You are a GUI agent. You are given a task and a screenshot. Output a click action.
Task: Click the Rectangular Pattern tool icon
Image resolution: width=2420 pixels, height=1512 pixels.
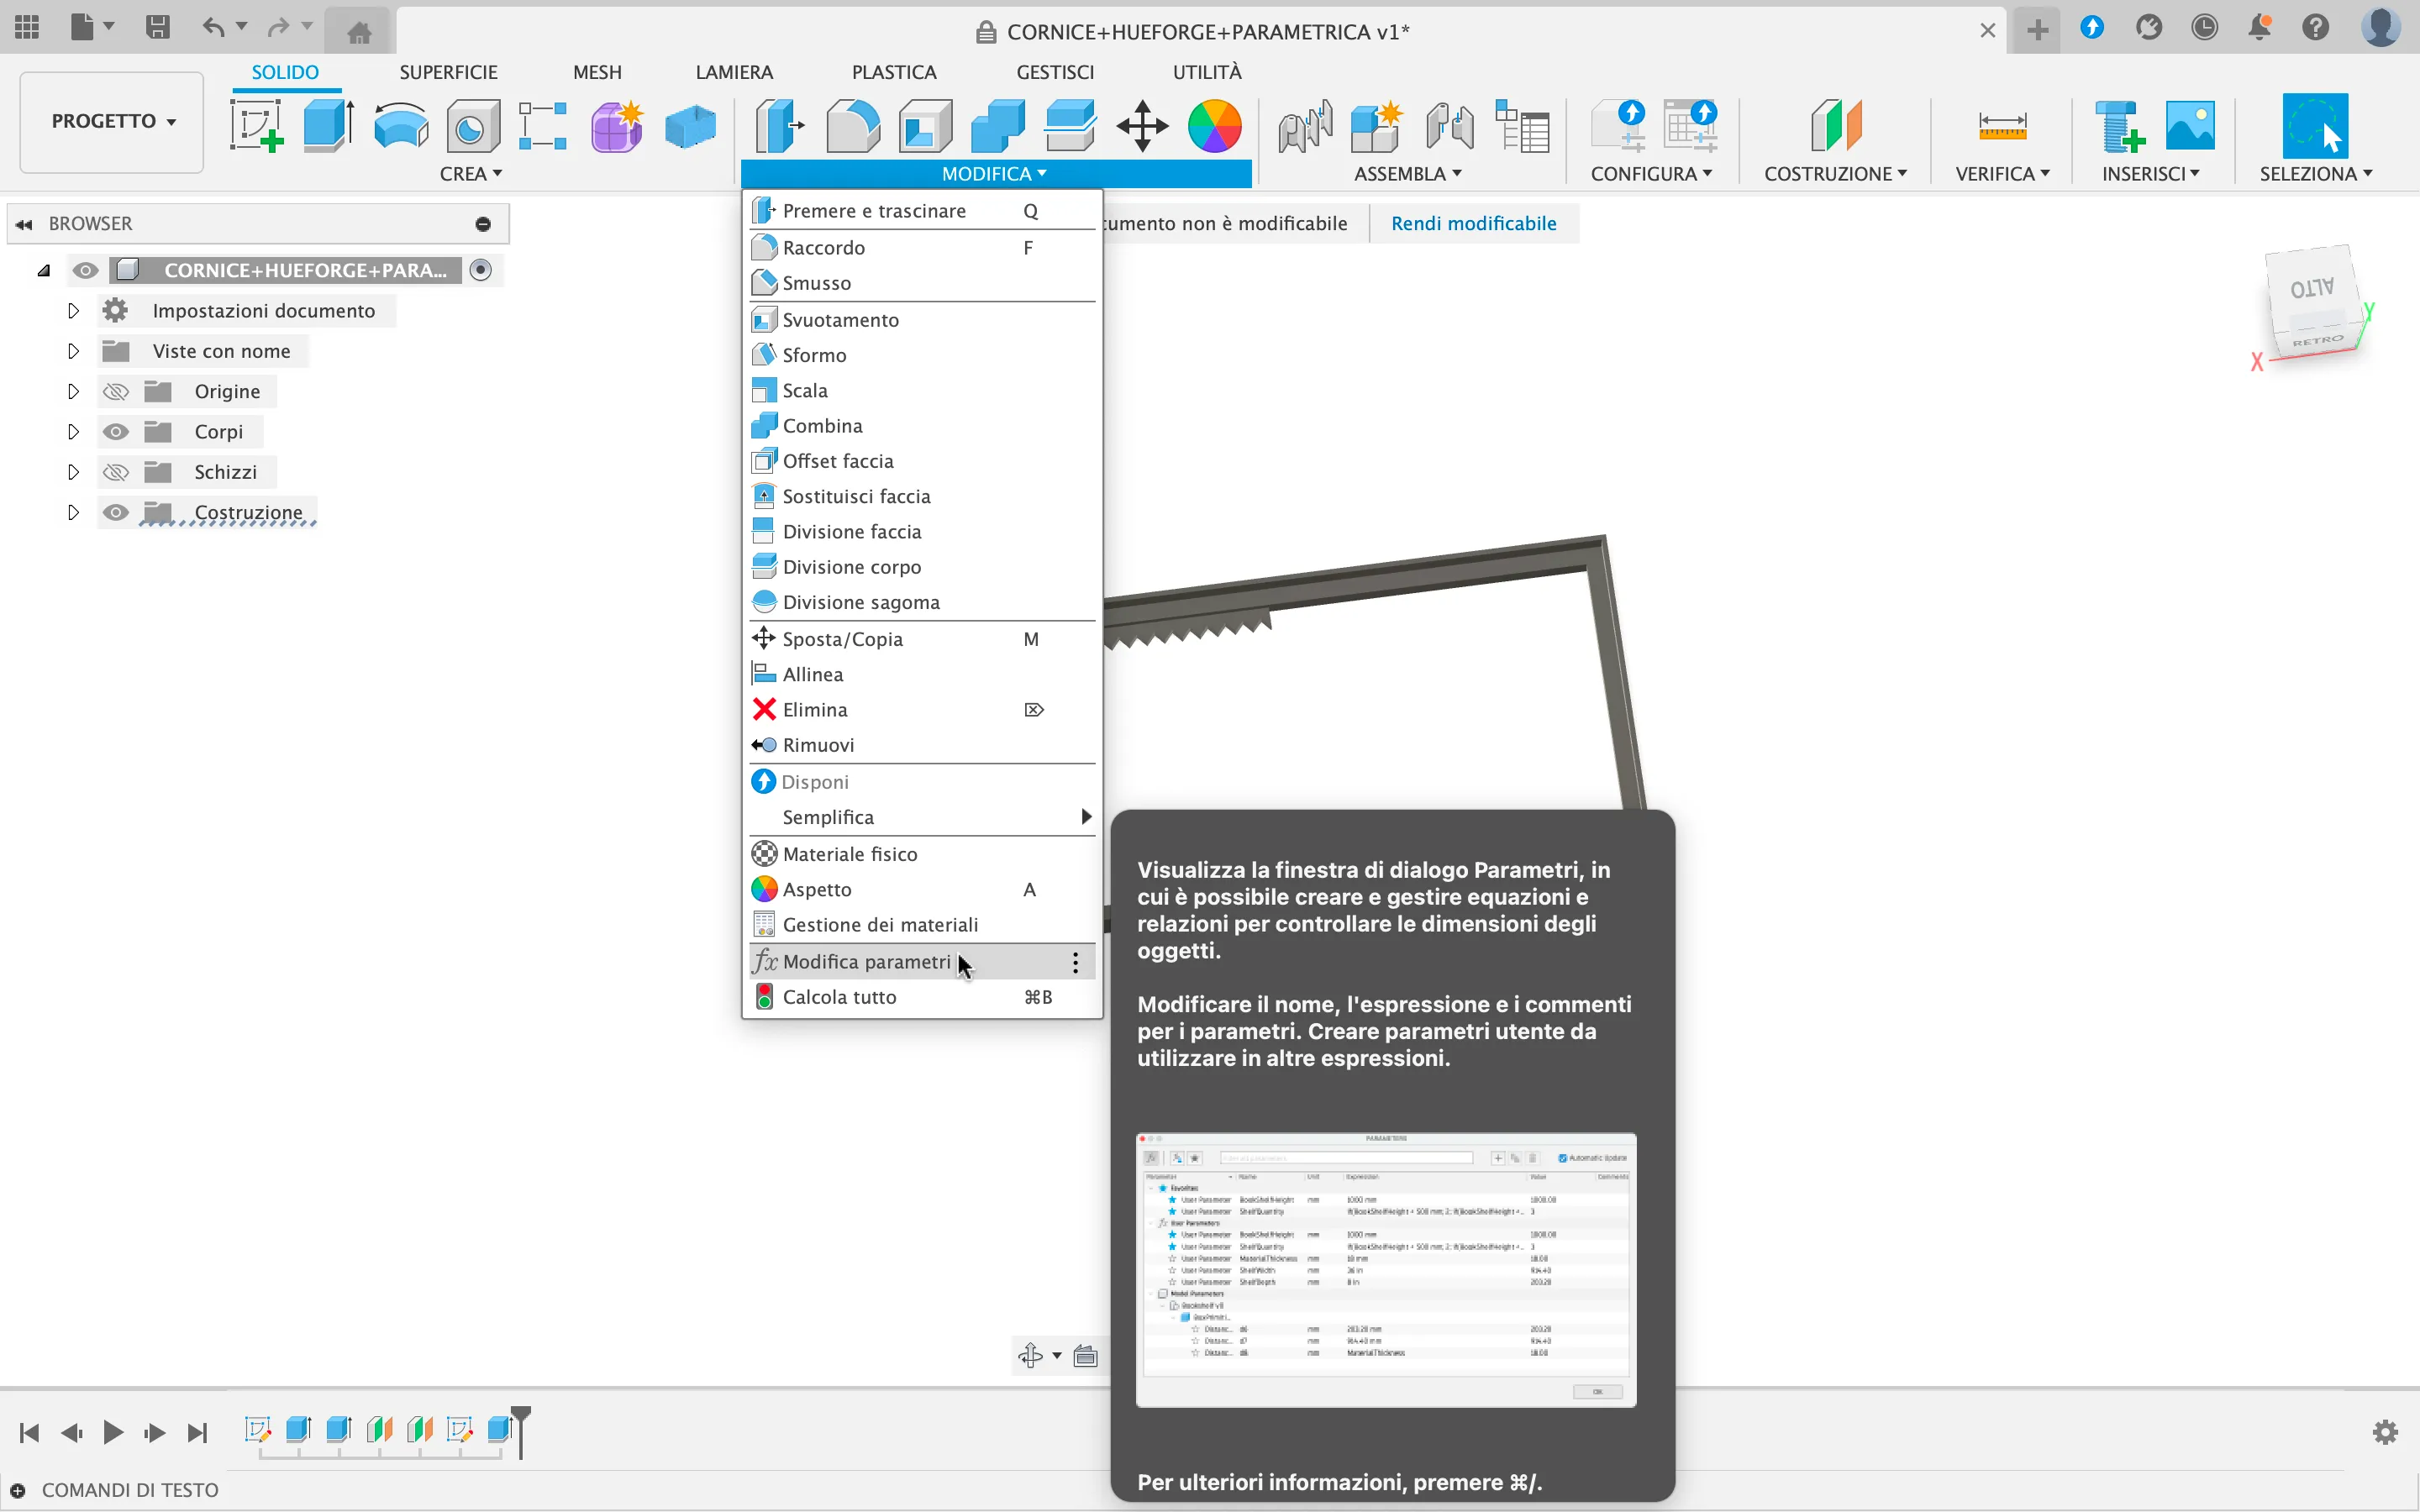[x=543, y=127]
